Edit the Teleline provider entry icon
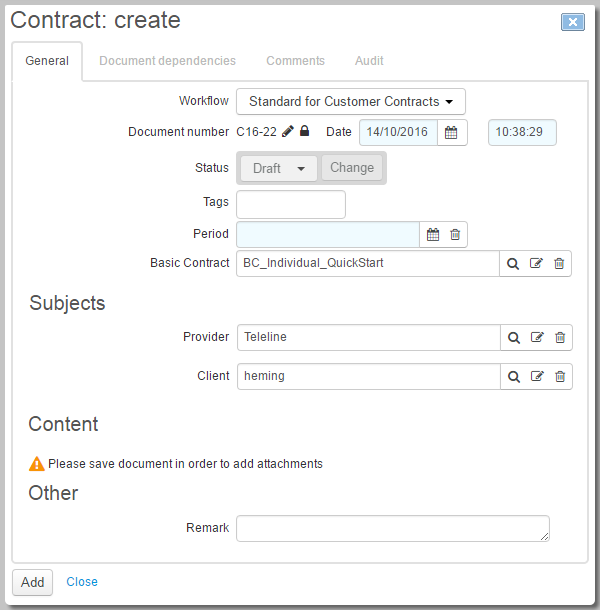 tap(537, 337)
